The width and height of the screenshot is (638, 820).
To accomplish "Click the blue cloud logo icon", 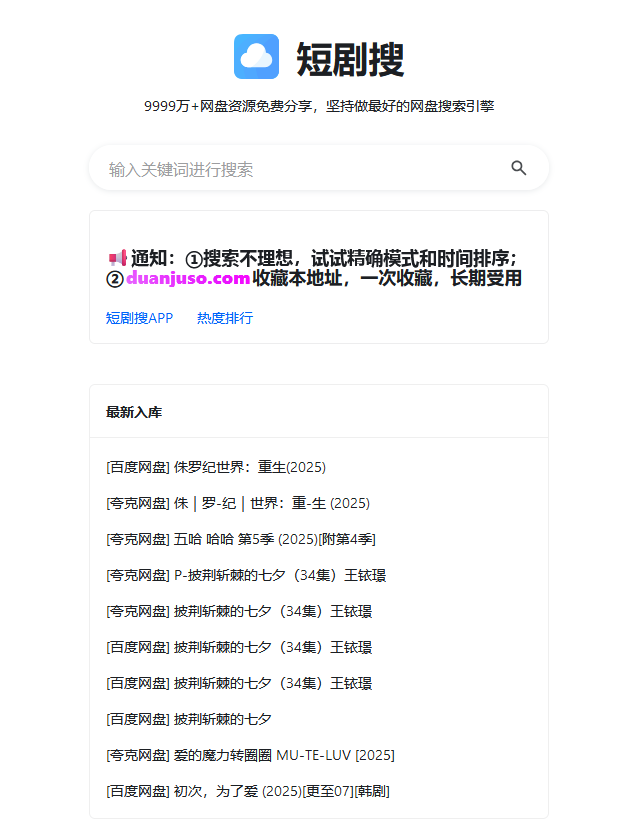I will (x=256, y=57).
